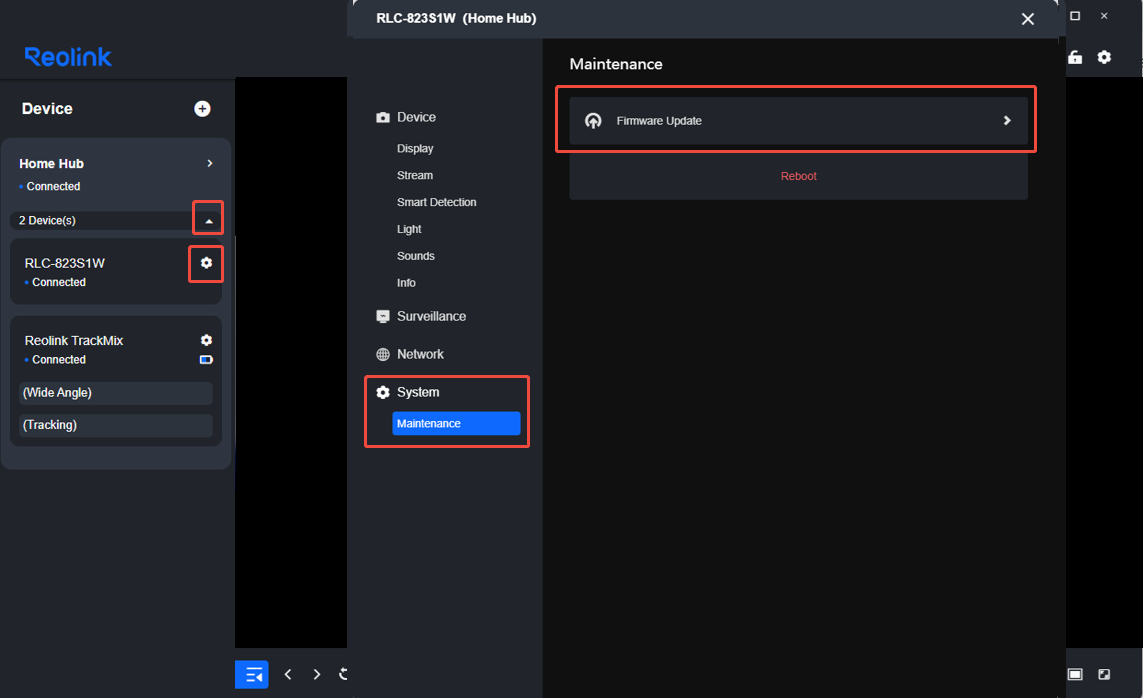This screenshot has width=1143, height=698.
Task: Toggle the device list panel button
Action: point(251,675)
